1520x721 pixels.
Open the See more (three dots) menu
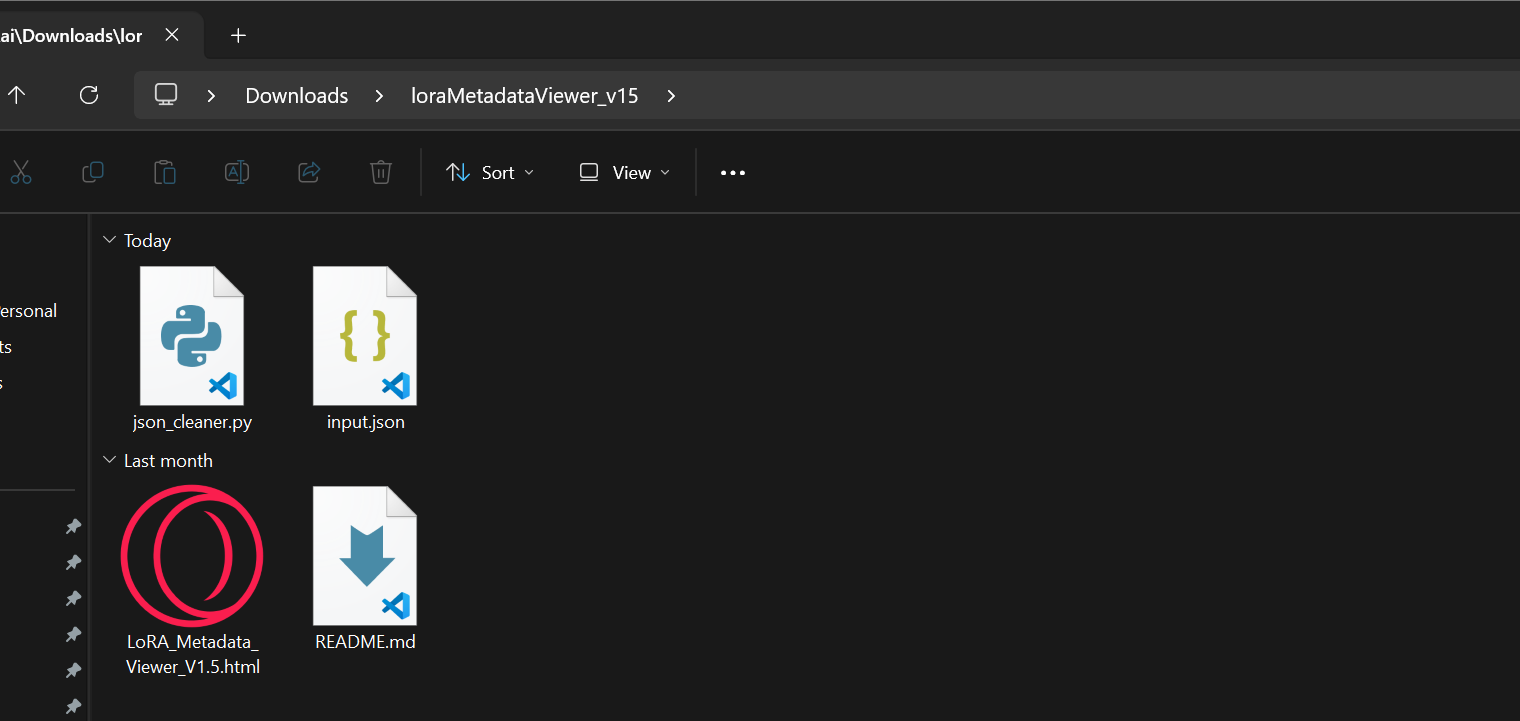[x=733, y=172]
